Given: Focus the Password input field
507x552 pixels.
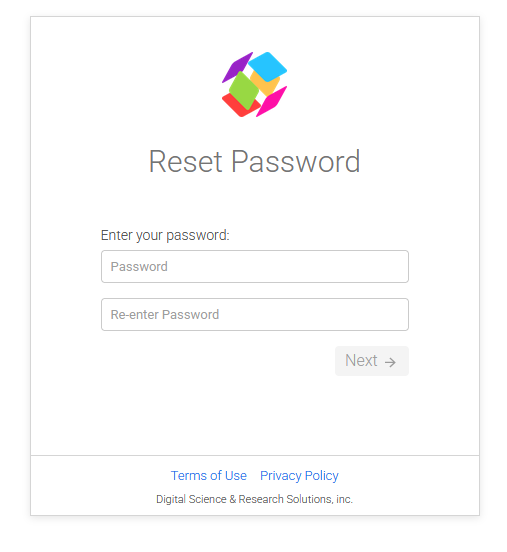Looking at the screenshot, I should 255,266.
